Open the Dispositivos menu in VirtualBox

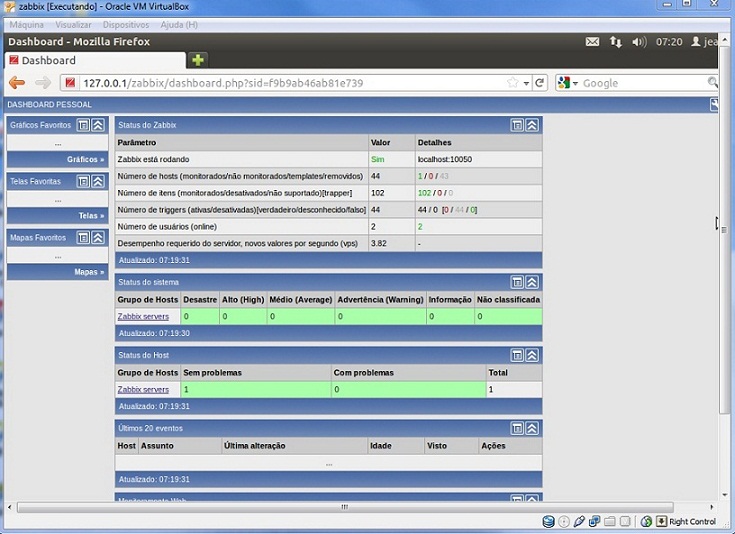pyautogui.click(x=126, y=25)
